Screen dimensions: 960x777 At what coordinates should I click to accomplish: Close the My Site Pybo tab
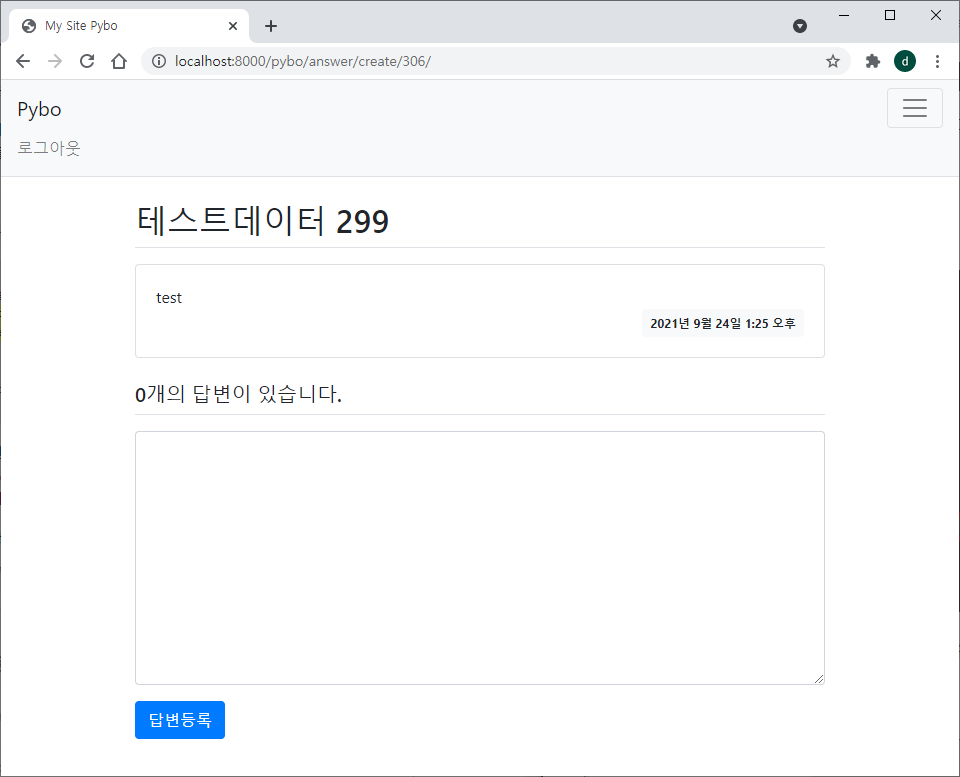click(233, 26)
